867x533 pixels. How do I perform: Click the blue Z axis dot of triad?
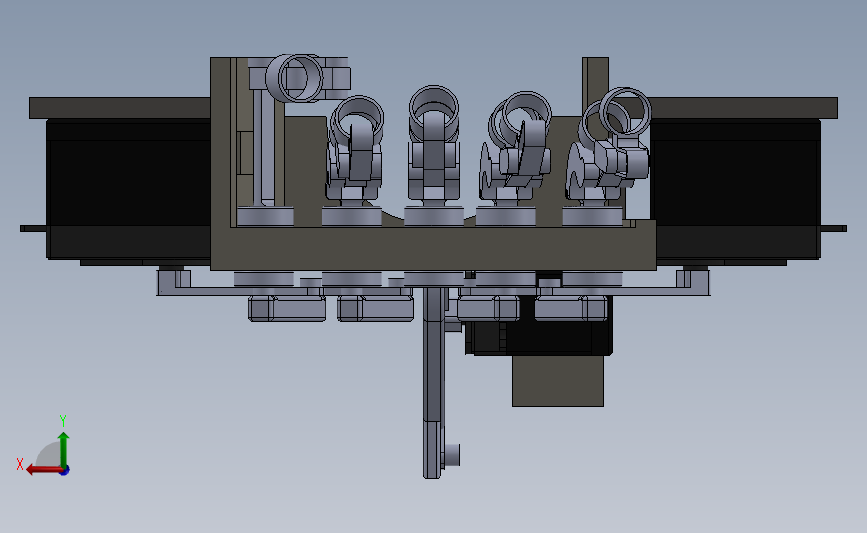(64, 471)
